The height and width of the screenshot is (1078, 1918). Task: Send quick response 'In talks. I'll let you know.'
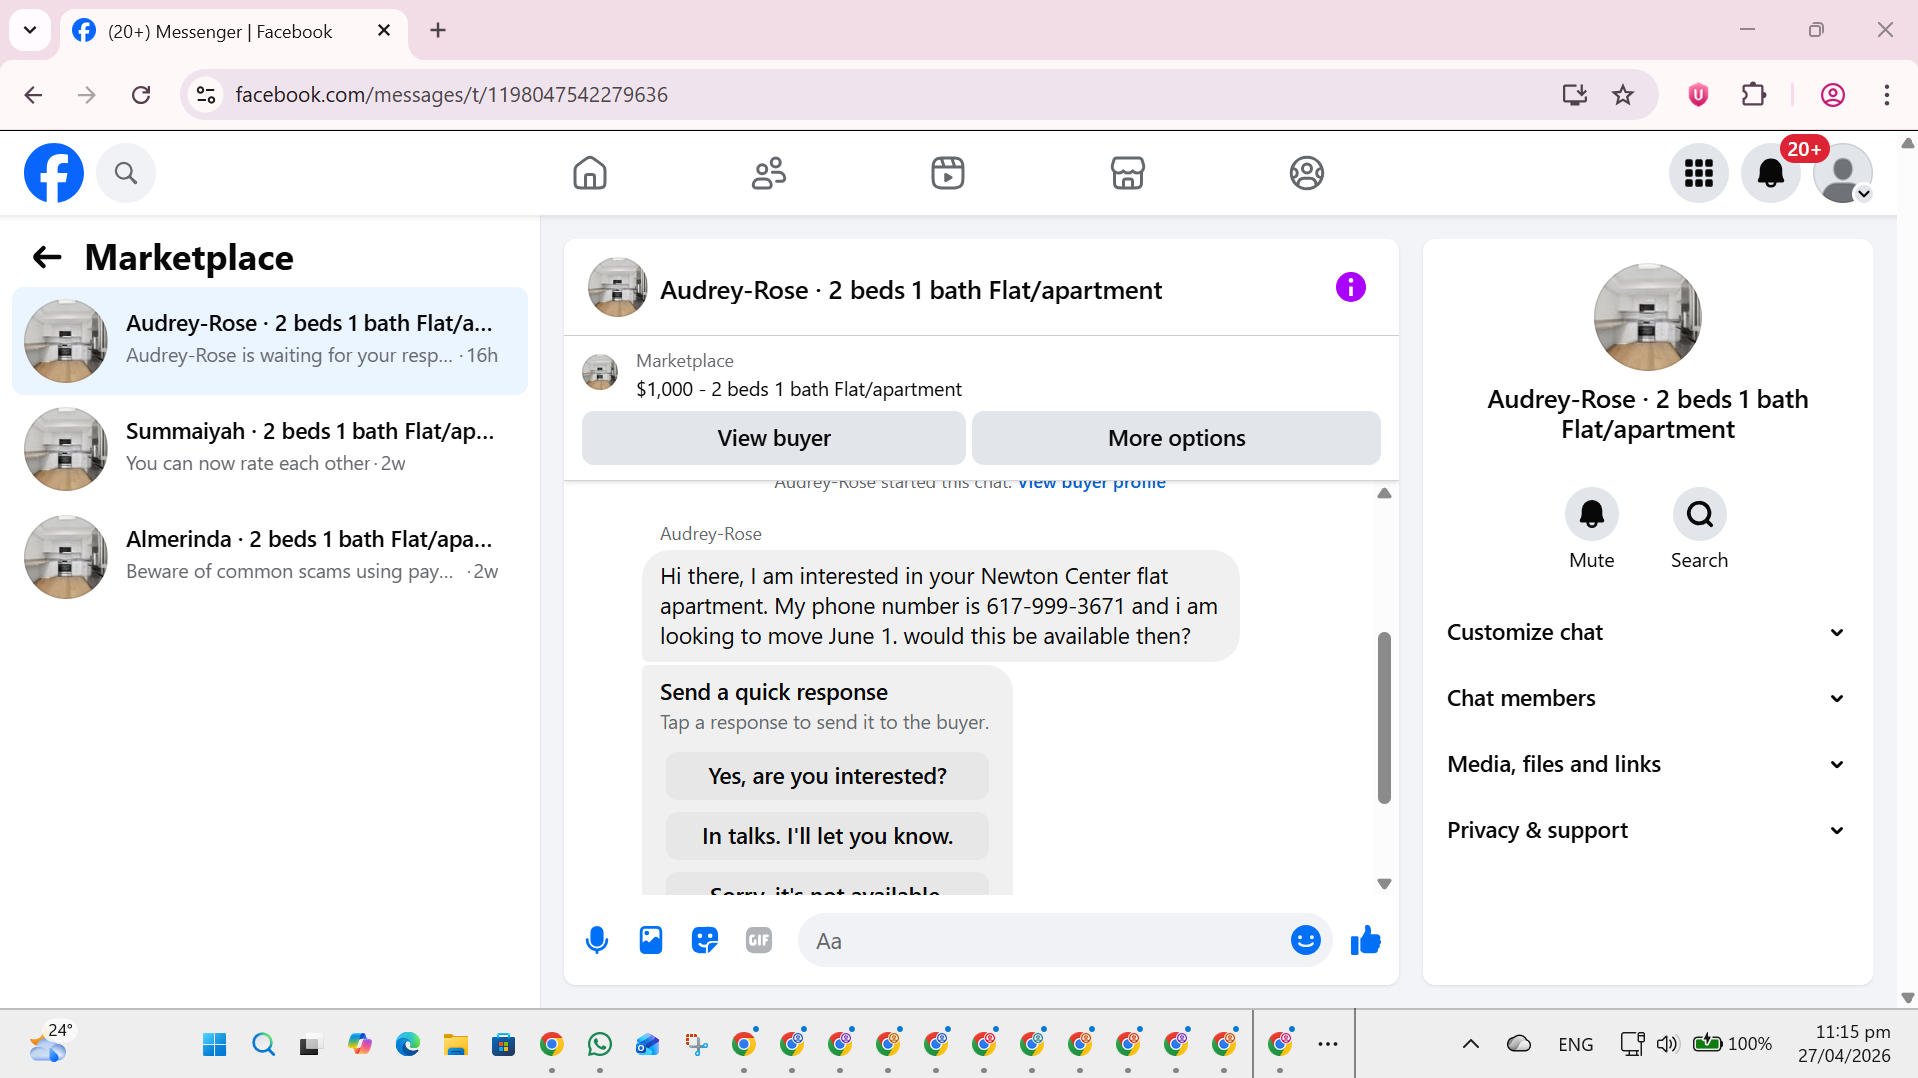pos(827,836)
